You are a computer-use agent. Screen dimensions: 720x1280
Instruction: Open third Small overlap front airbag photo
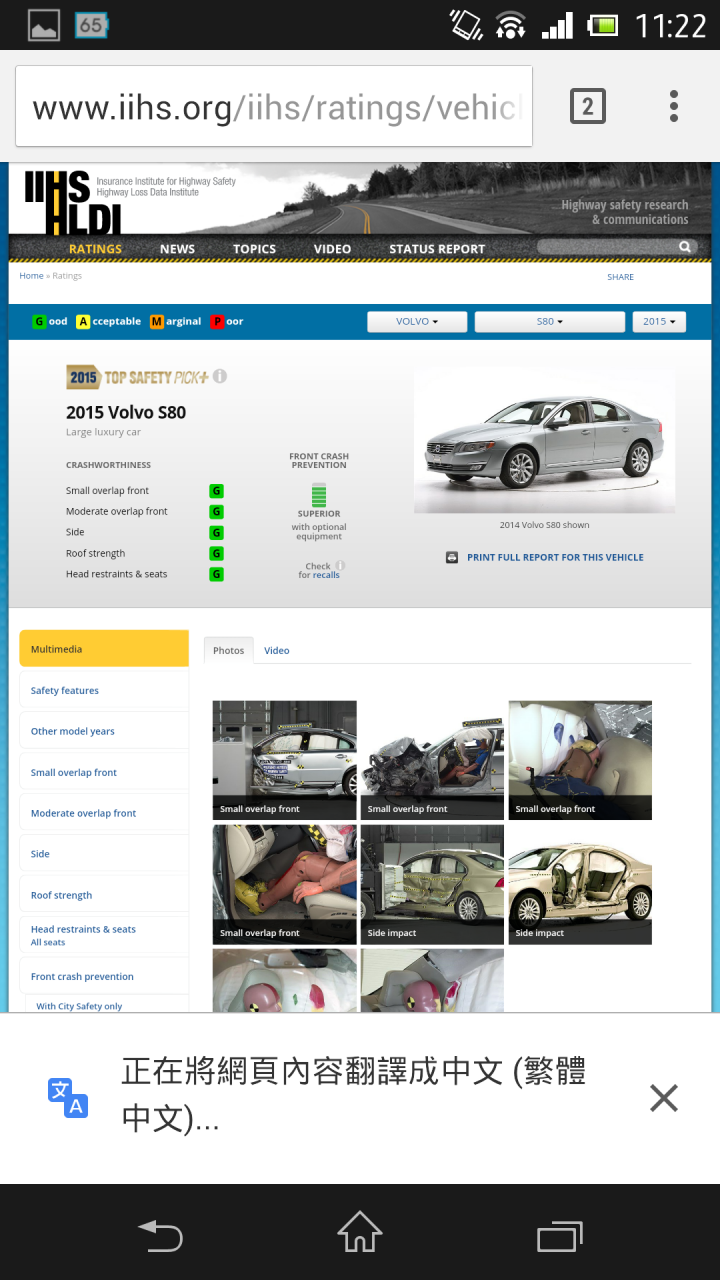click(580, 760)
